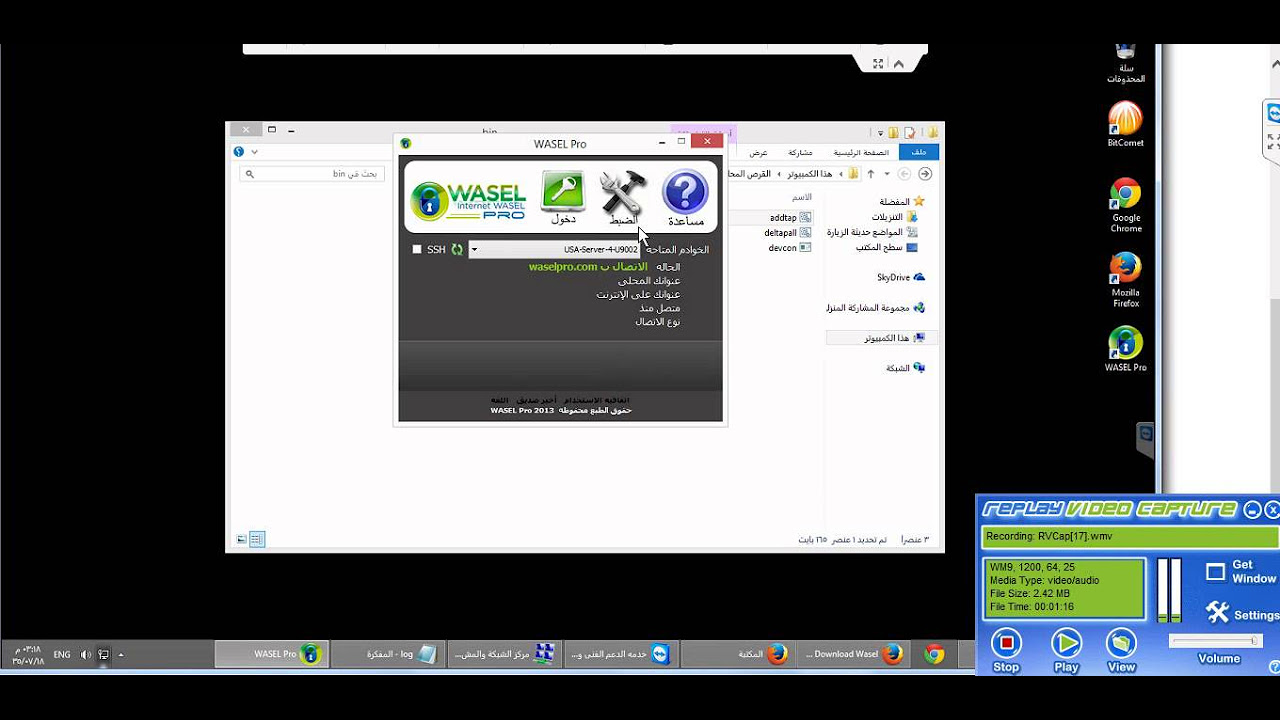Switch to the المكتبة Firefox taskbar button
Viewport: 1280px width, 720px height.
[736, 654]
